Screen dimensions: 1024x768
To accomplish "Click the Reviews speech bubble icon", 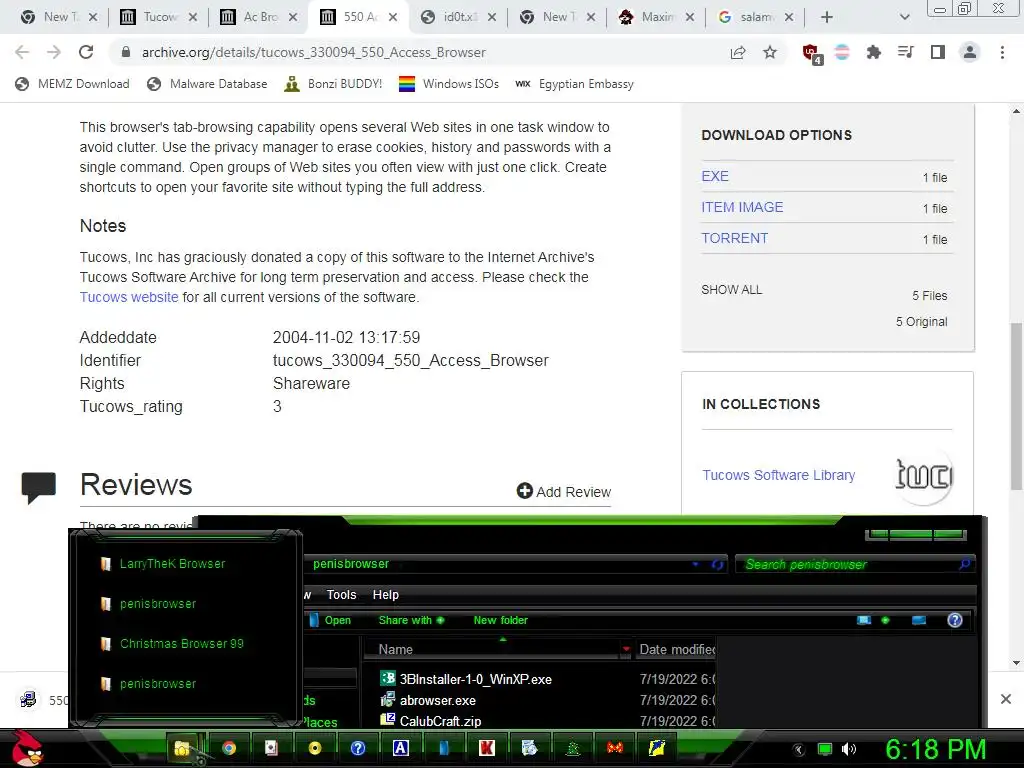I will tap(39, 487).
